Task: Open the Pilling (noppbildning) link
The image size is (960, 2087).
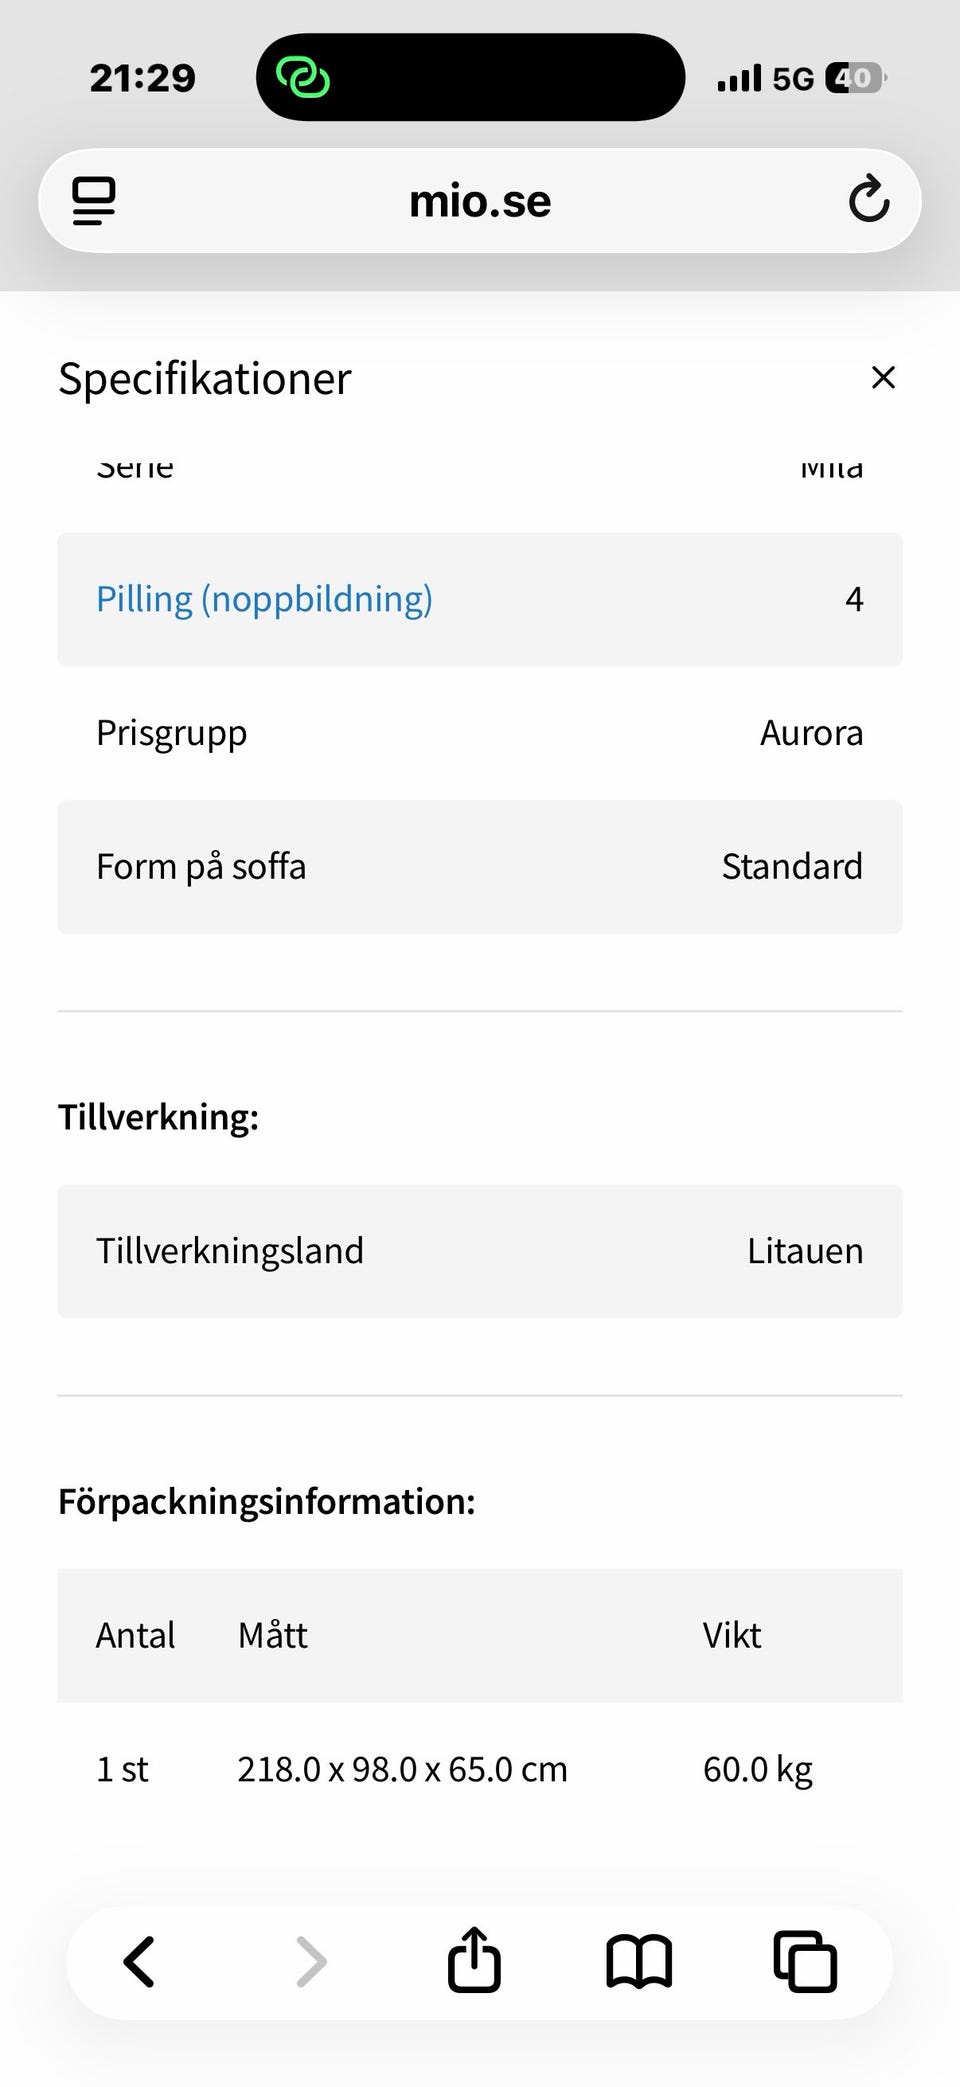Action: pyautogui.click(x=264, y=599)
